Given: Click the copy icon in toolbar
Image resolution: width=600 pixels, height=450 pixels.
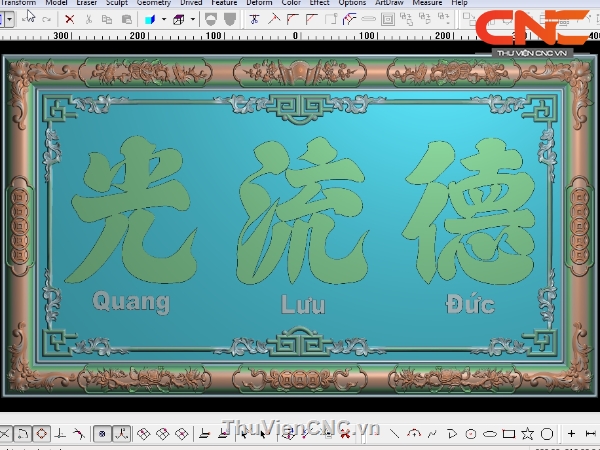Looking at the screenshot, I should pos(107,19).
